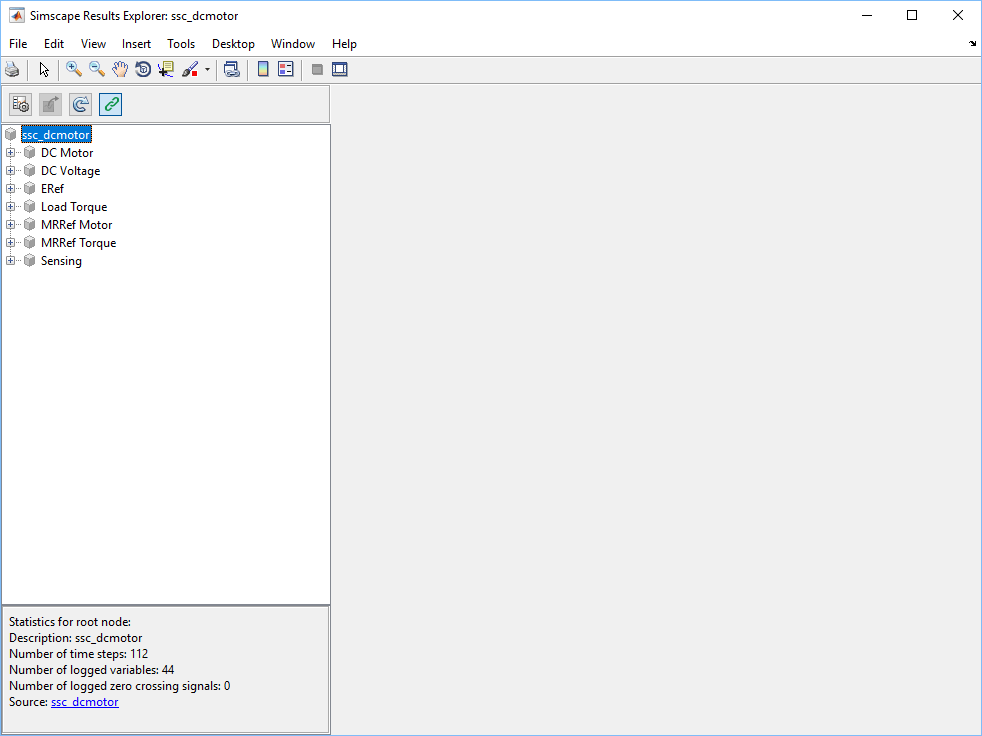Insert a legend from the toolbar

286,70
